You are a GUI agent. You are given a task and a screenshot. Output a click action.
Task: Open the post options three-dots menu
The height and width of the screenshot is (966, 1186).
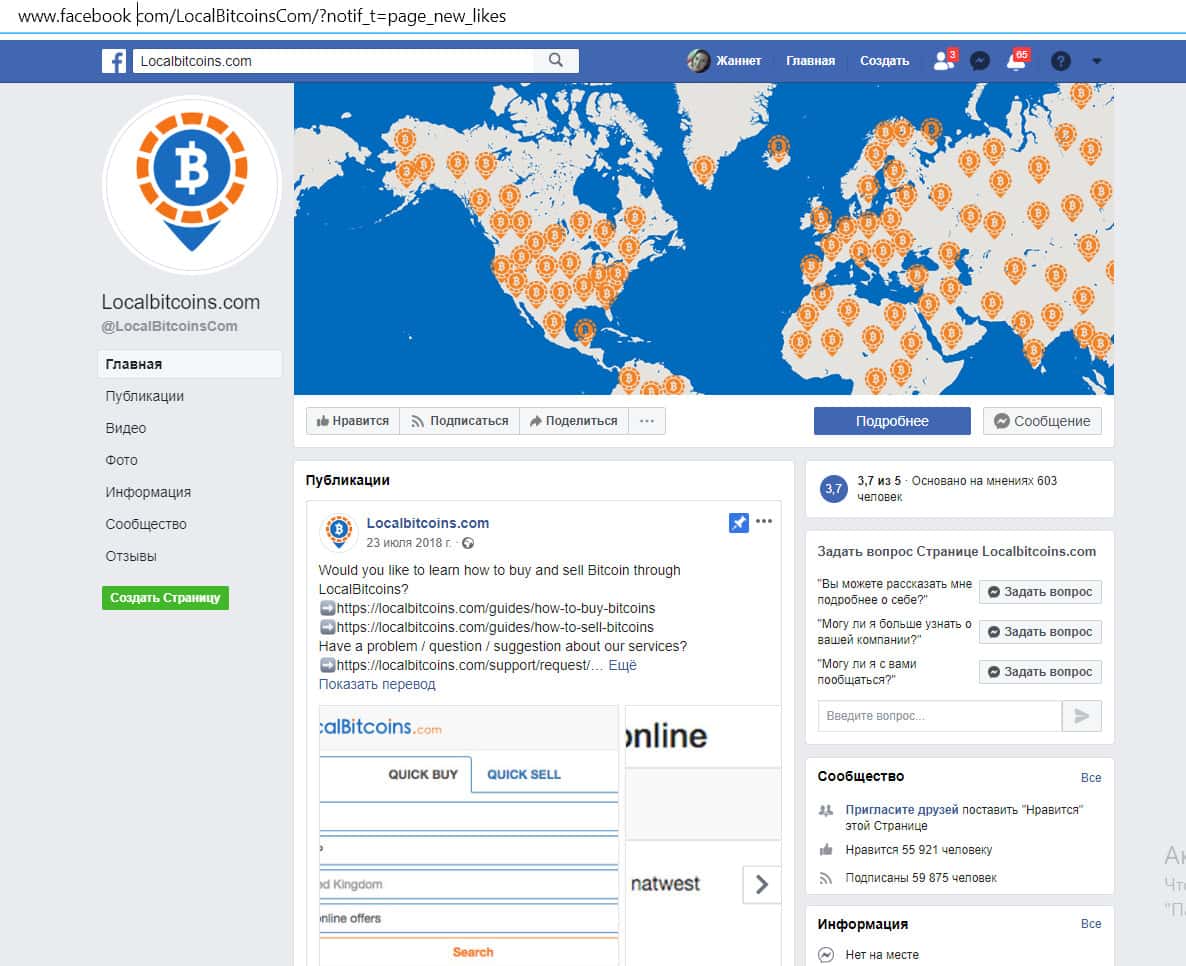click(x=764, y=521)
